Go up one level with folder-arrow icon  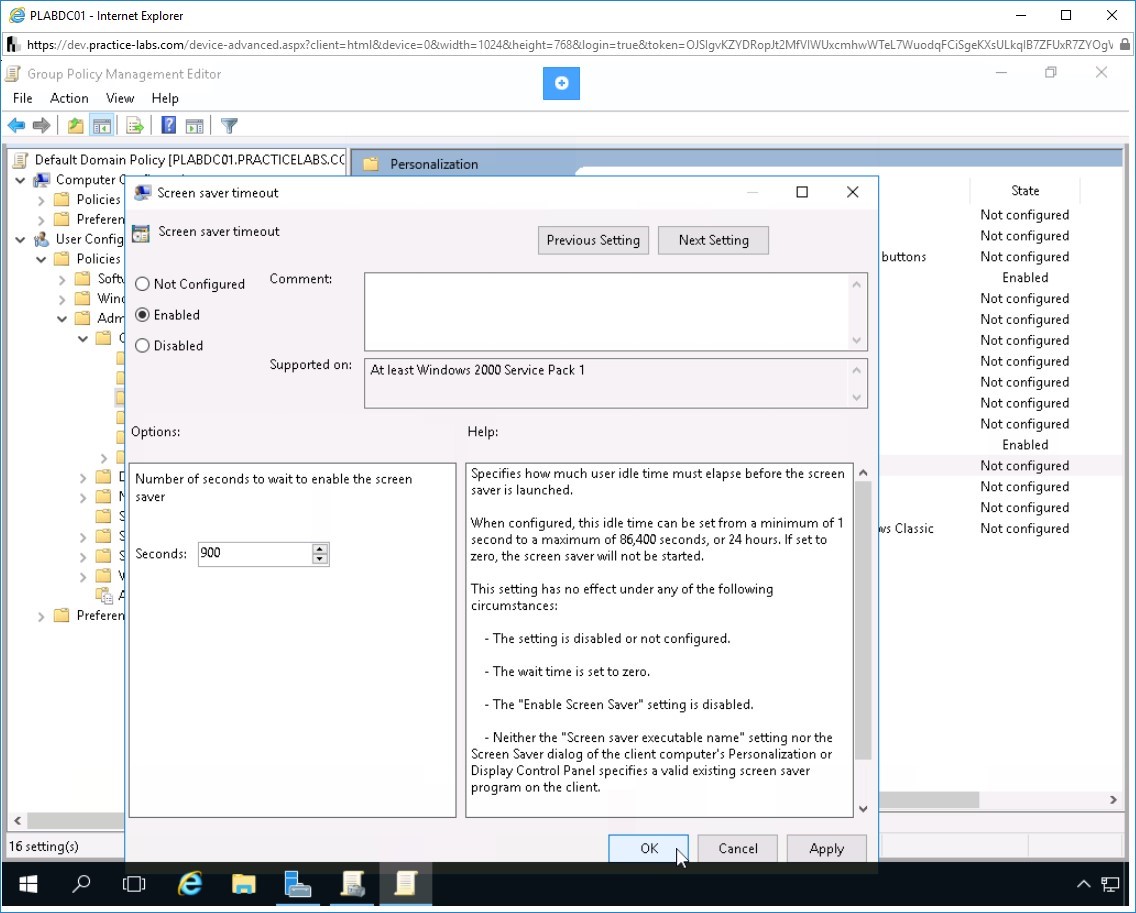pyautogui.click(x=75, y=125)
